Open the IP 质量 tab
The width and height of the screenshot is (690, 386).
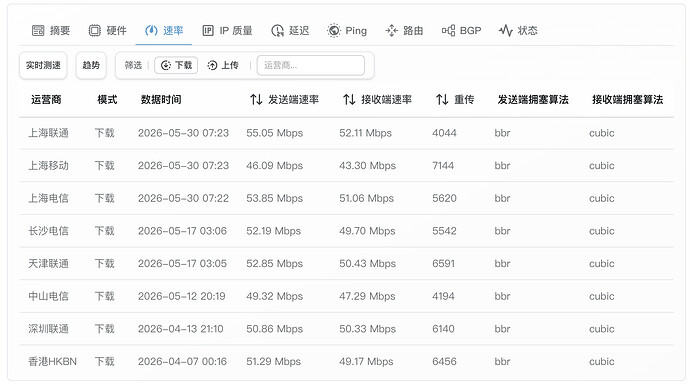coord(227,30)
